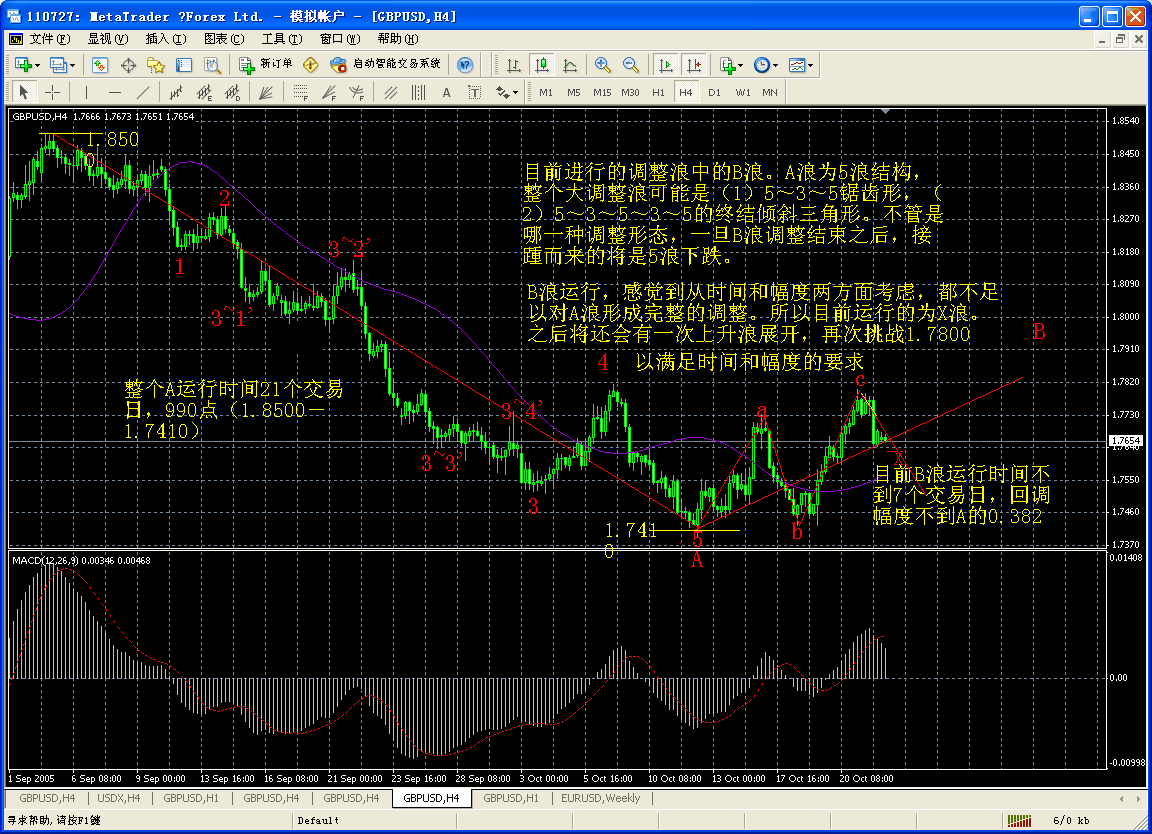The width and height of the screenshot is (1152, 834).
Task: Open the New Chart dropdown arrow
Action: click(37, 65)
